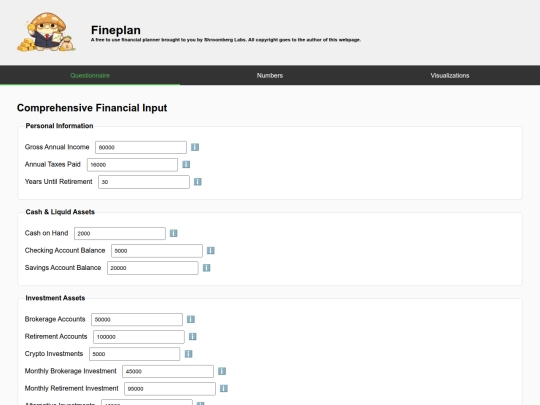Screen dimensions: 540x405
Task: Click the Gross Annual Income label
Action: pyautogui.click(x=57, y=147)
